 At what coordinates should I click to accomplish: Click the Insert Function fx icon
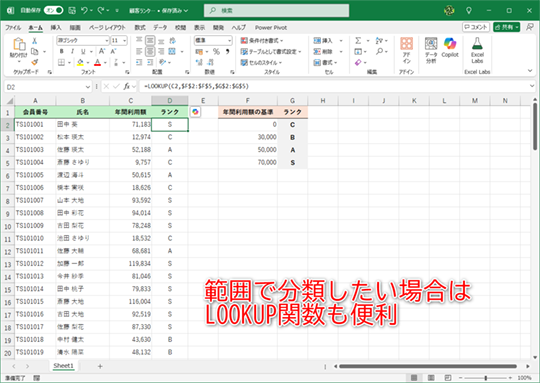tap(127, 86)
